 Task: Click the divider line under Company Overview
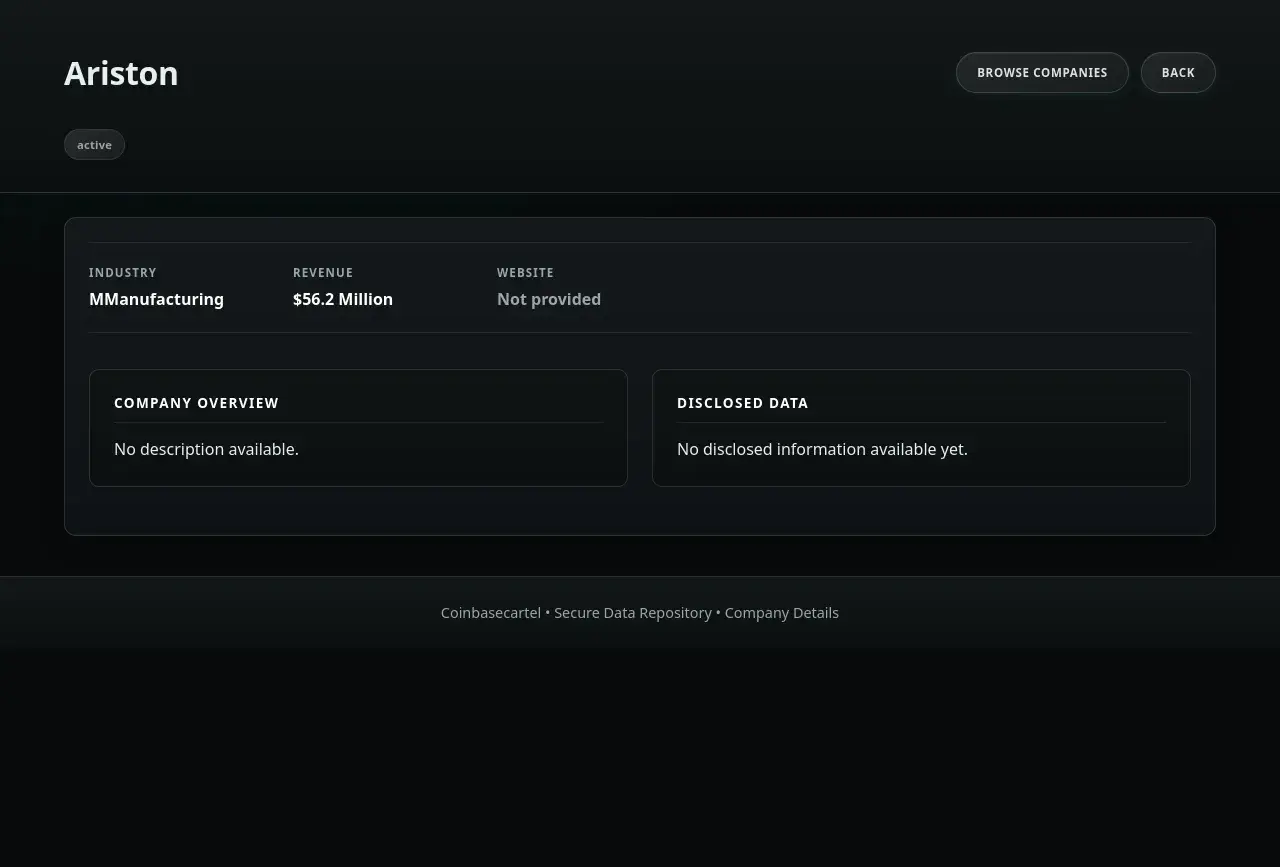point(358,423)
